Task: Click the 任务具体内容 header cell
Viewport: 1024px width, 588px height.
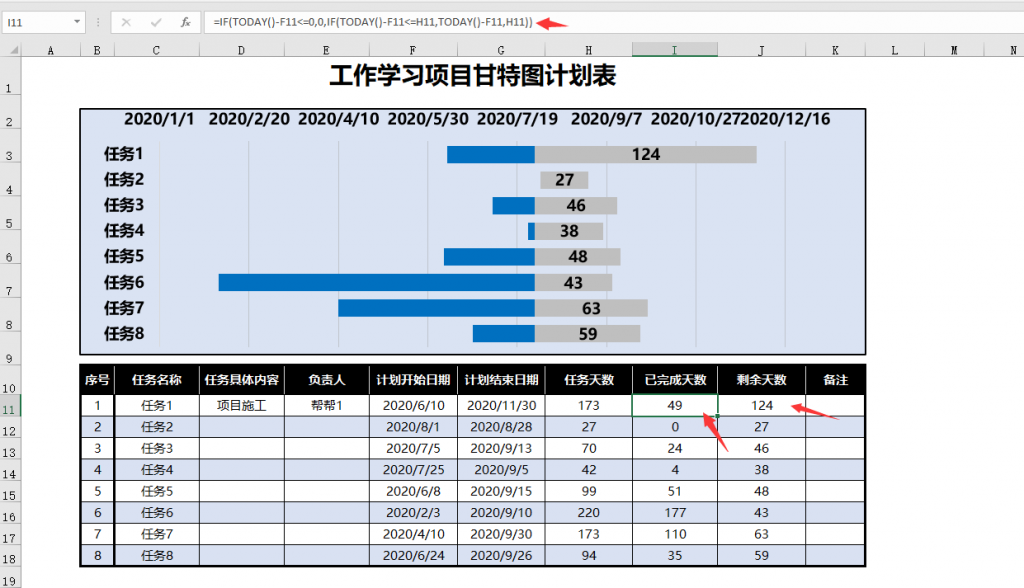Action: pos(242,380)
